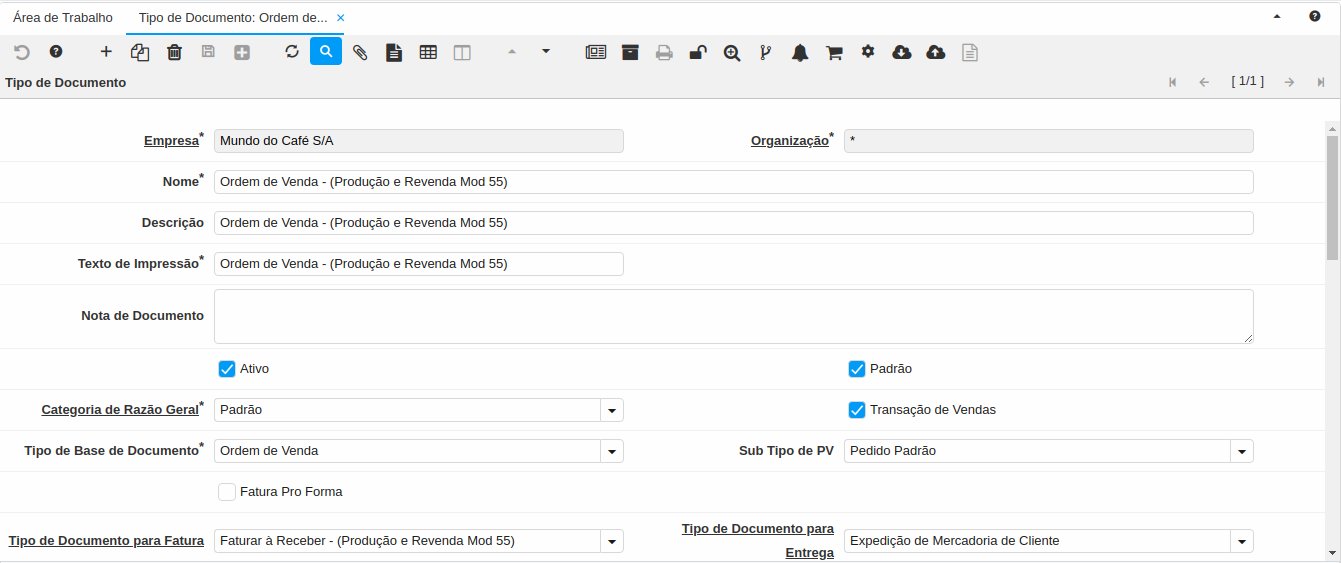
Task: Click the Tipo de Documento para Fatura link
Action: coord(106,541)
